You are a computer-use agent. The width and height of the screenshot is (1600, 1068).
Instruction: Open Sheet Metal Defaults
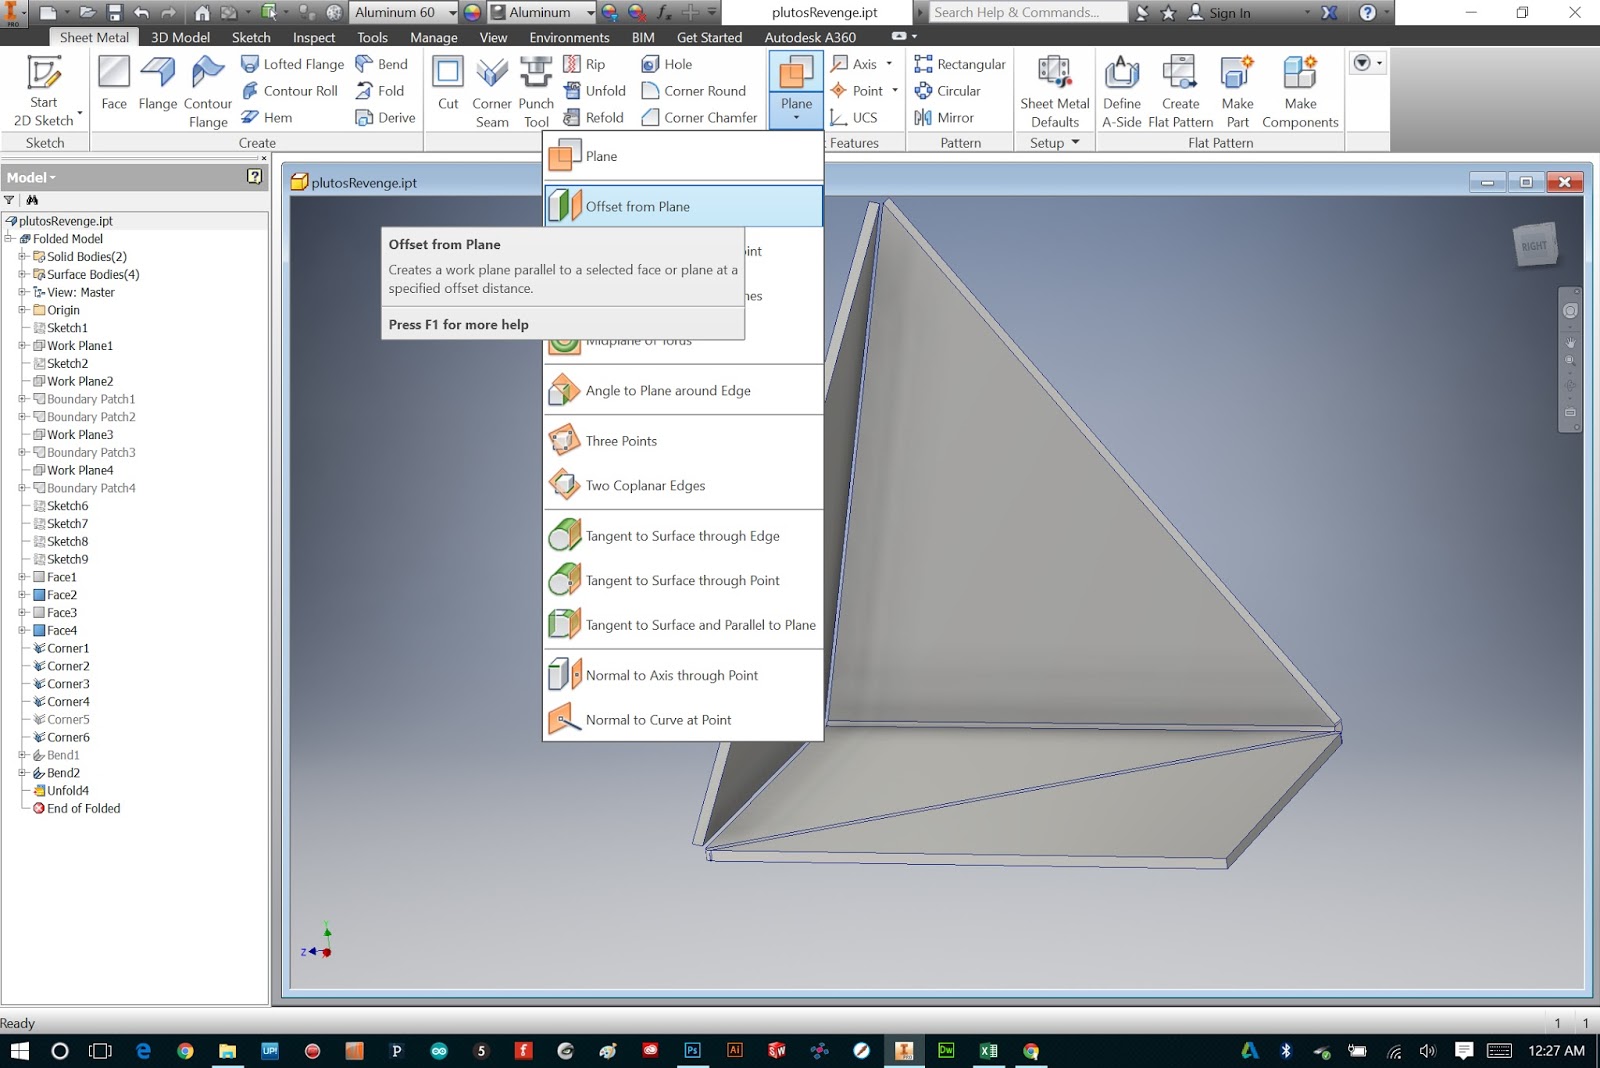[1054, 90]
